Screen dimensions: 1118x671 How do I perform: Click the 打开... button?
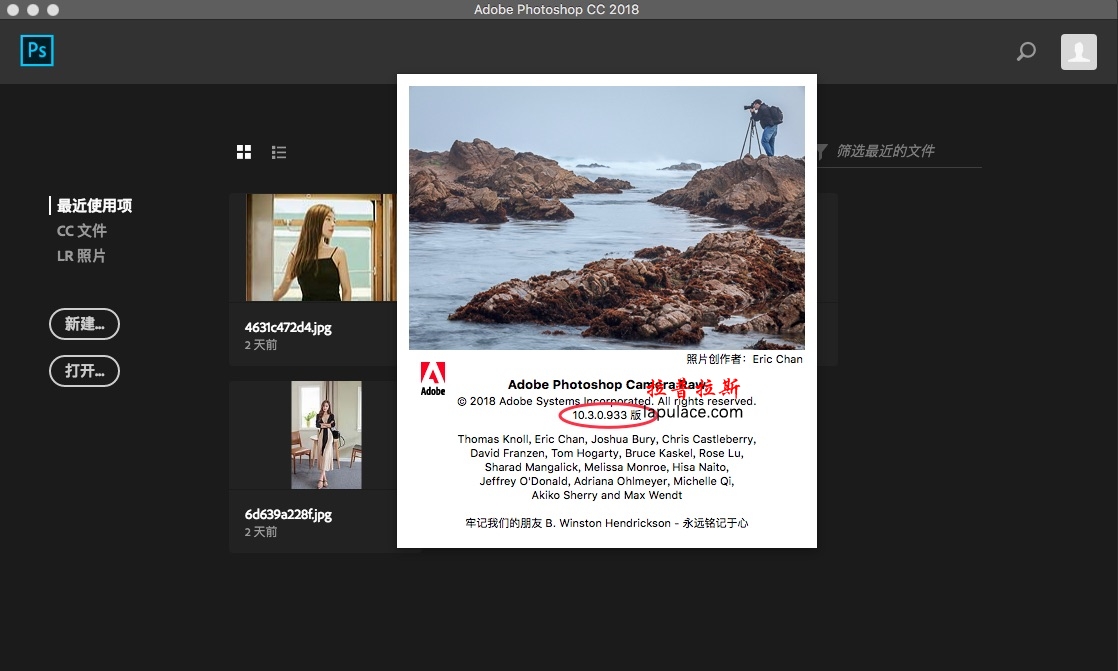point(84,371)
